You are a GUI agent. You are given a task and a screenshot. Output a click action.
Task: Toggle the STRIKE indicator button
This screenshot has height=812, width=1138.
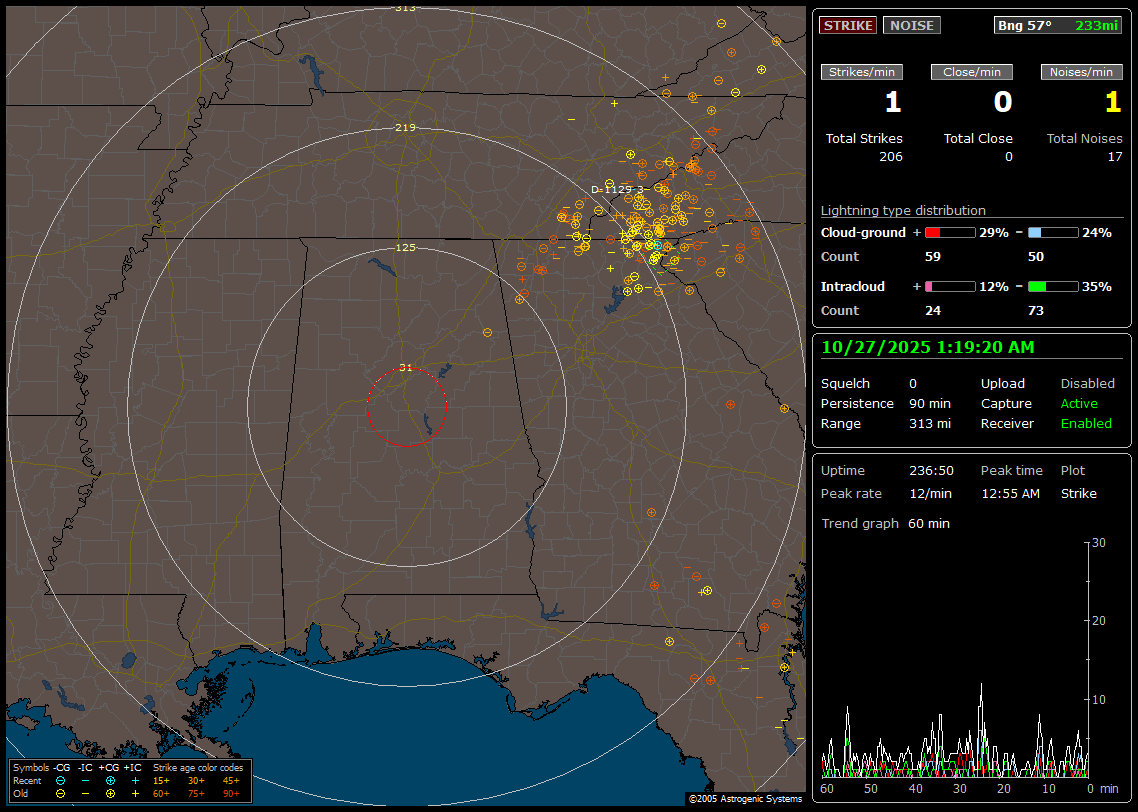(848, 25)
